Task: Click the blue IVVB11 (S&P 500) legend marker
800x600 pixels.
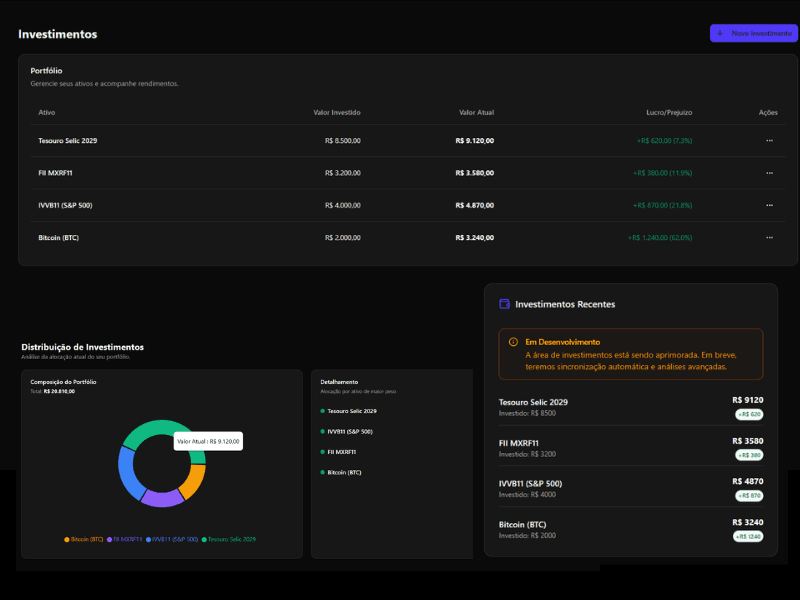Action: tap(149, 539)
